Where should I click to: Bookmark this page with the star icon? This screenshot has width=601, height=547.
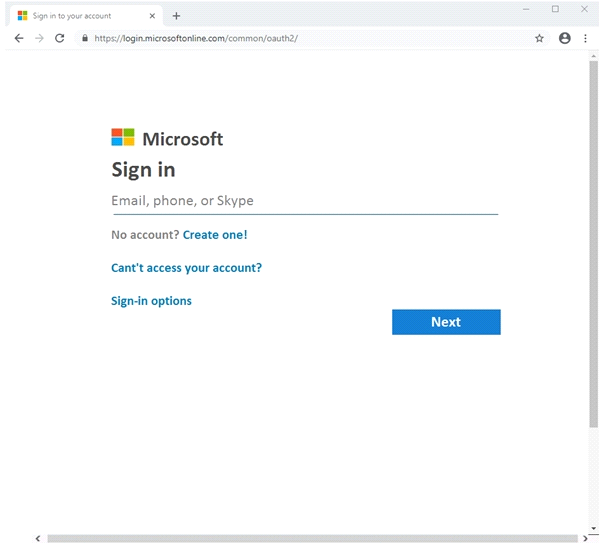[x=539, y=38]
